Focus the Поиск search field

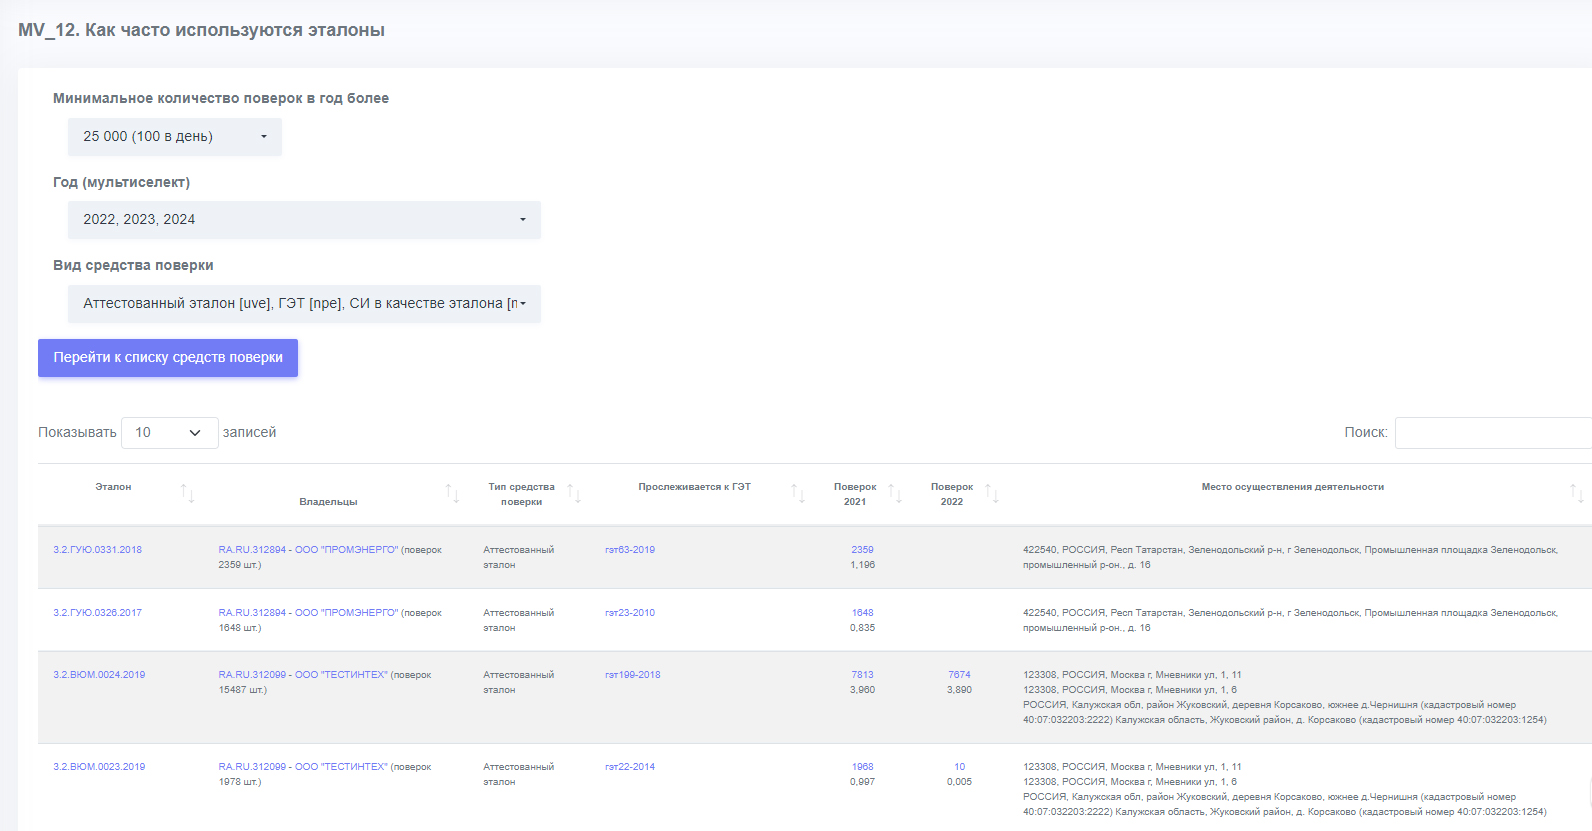click(x=1493, y=433)
